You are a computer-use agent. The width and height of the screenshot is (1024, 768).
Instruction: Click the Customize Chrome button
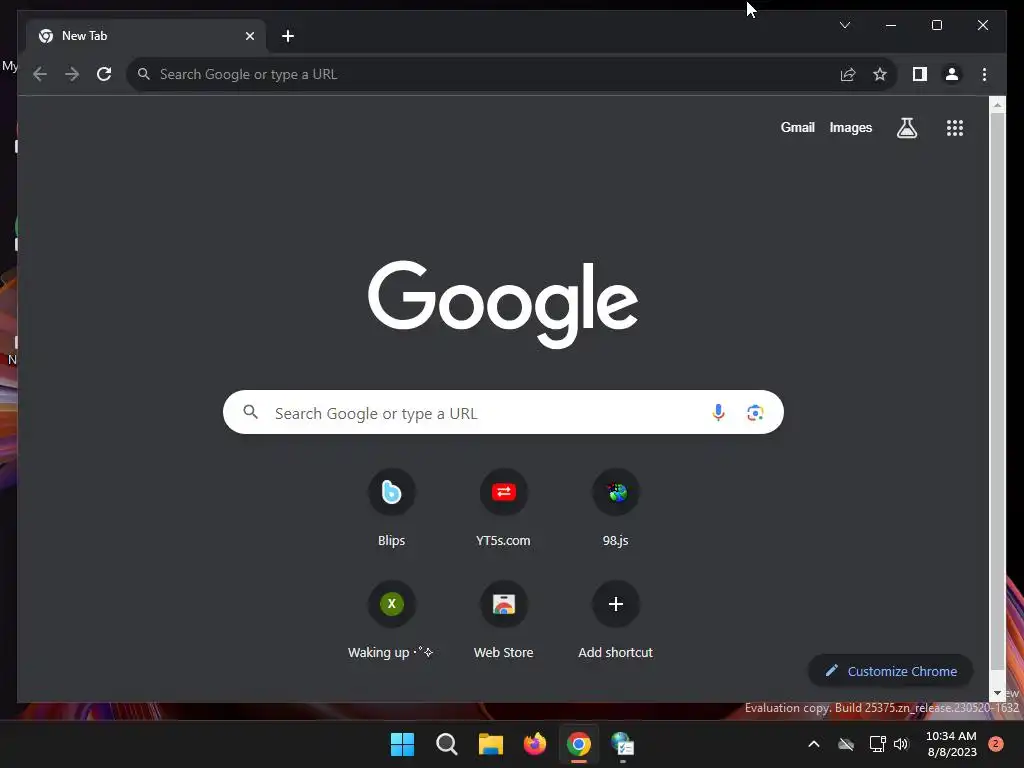tap(891, 671)
